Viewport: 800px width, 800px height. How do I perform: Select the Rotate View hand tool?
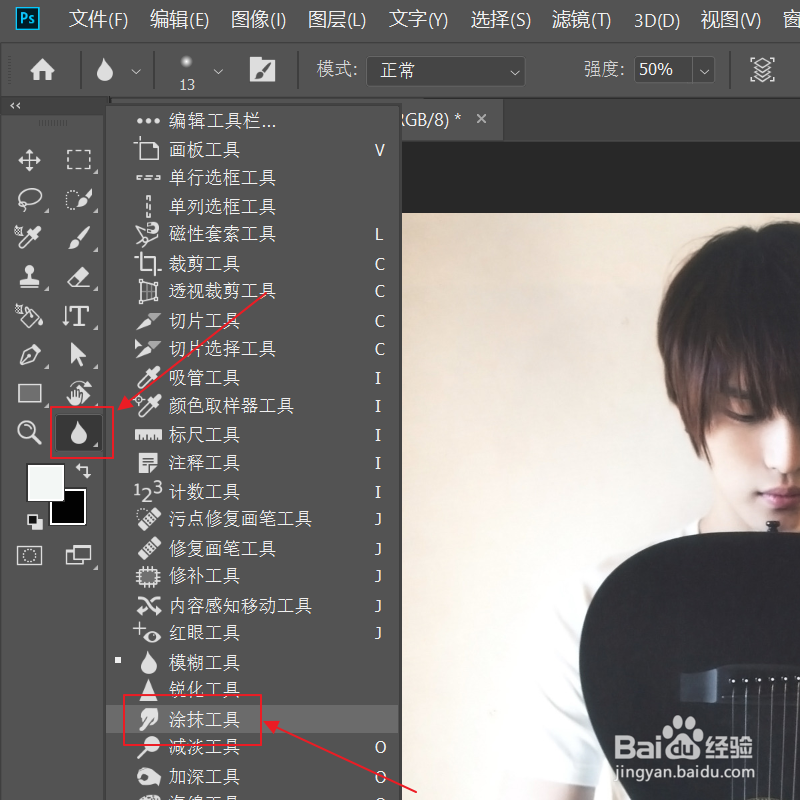click(79, 393)
